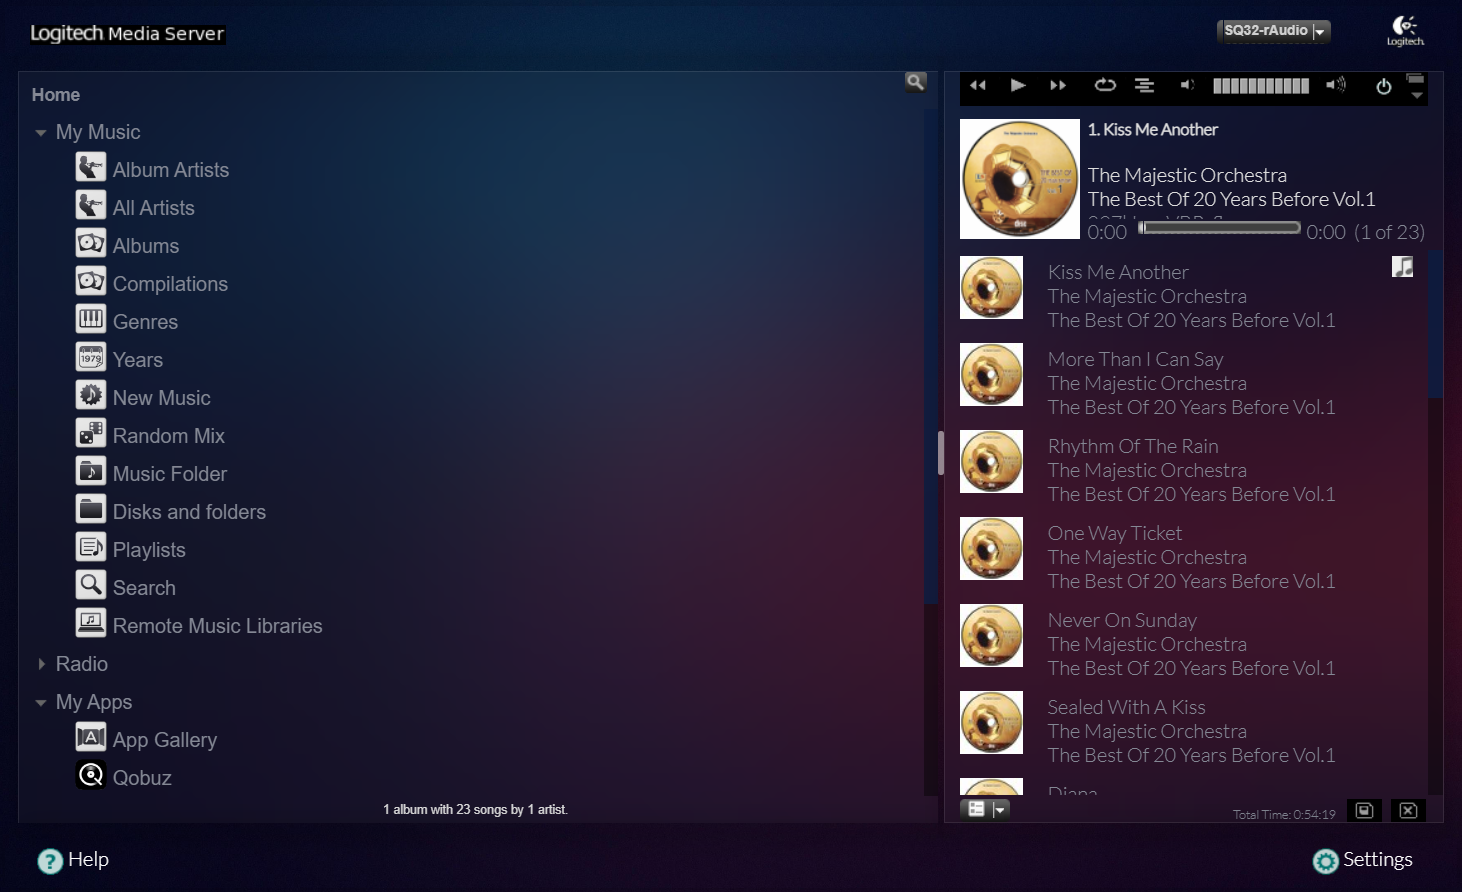This screenshot has width=1462, height=892.
Task: Toggle shuffle mode in player toolbar
Action: [1145, 85]
